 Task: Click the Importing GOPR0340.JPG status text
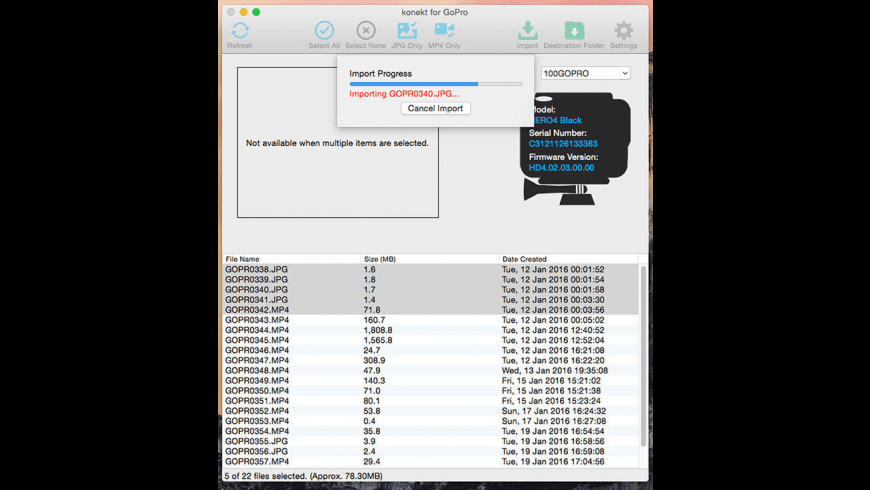tap(404, 94)
